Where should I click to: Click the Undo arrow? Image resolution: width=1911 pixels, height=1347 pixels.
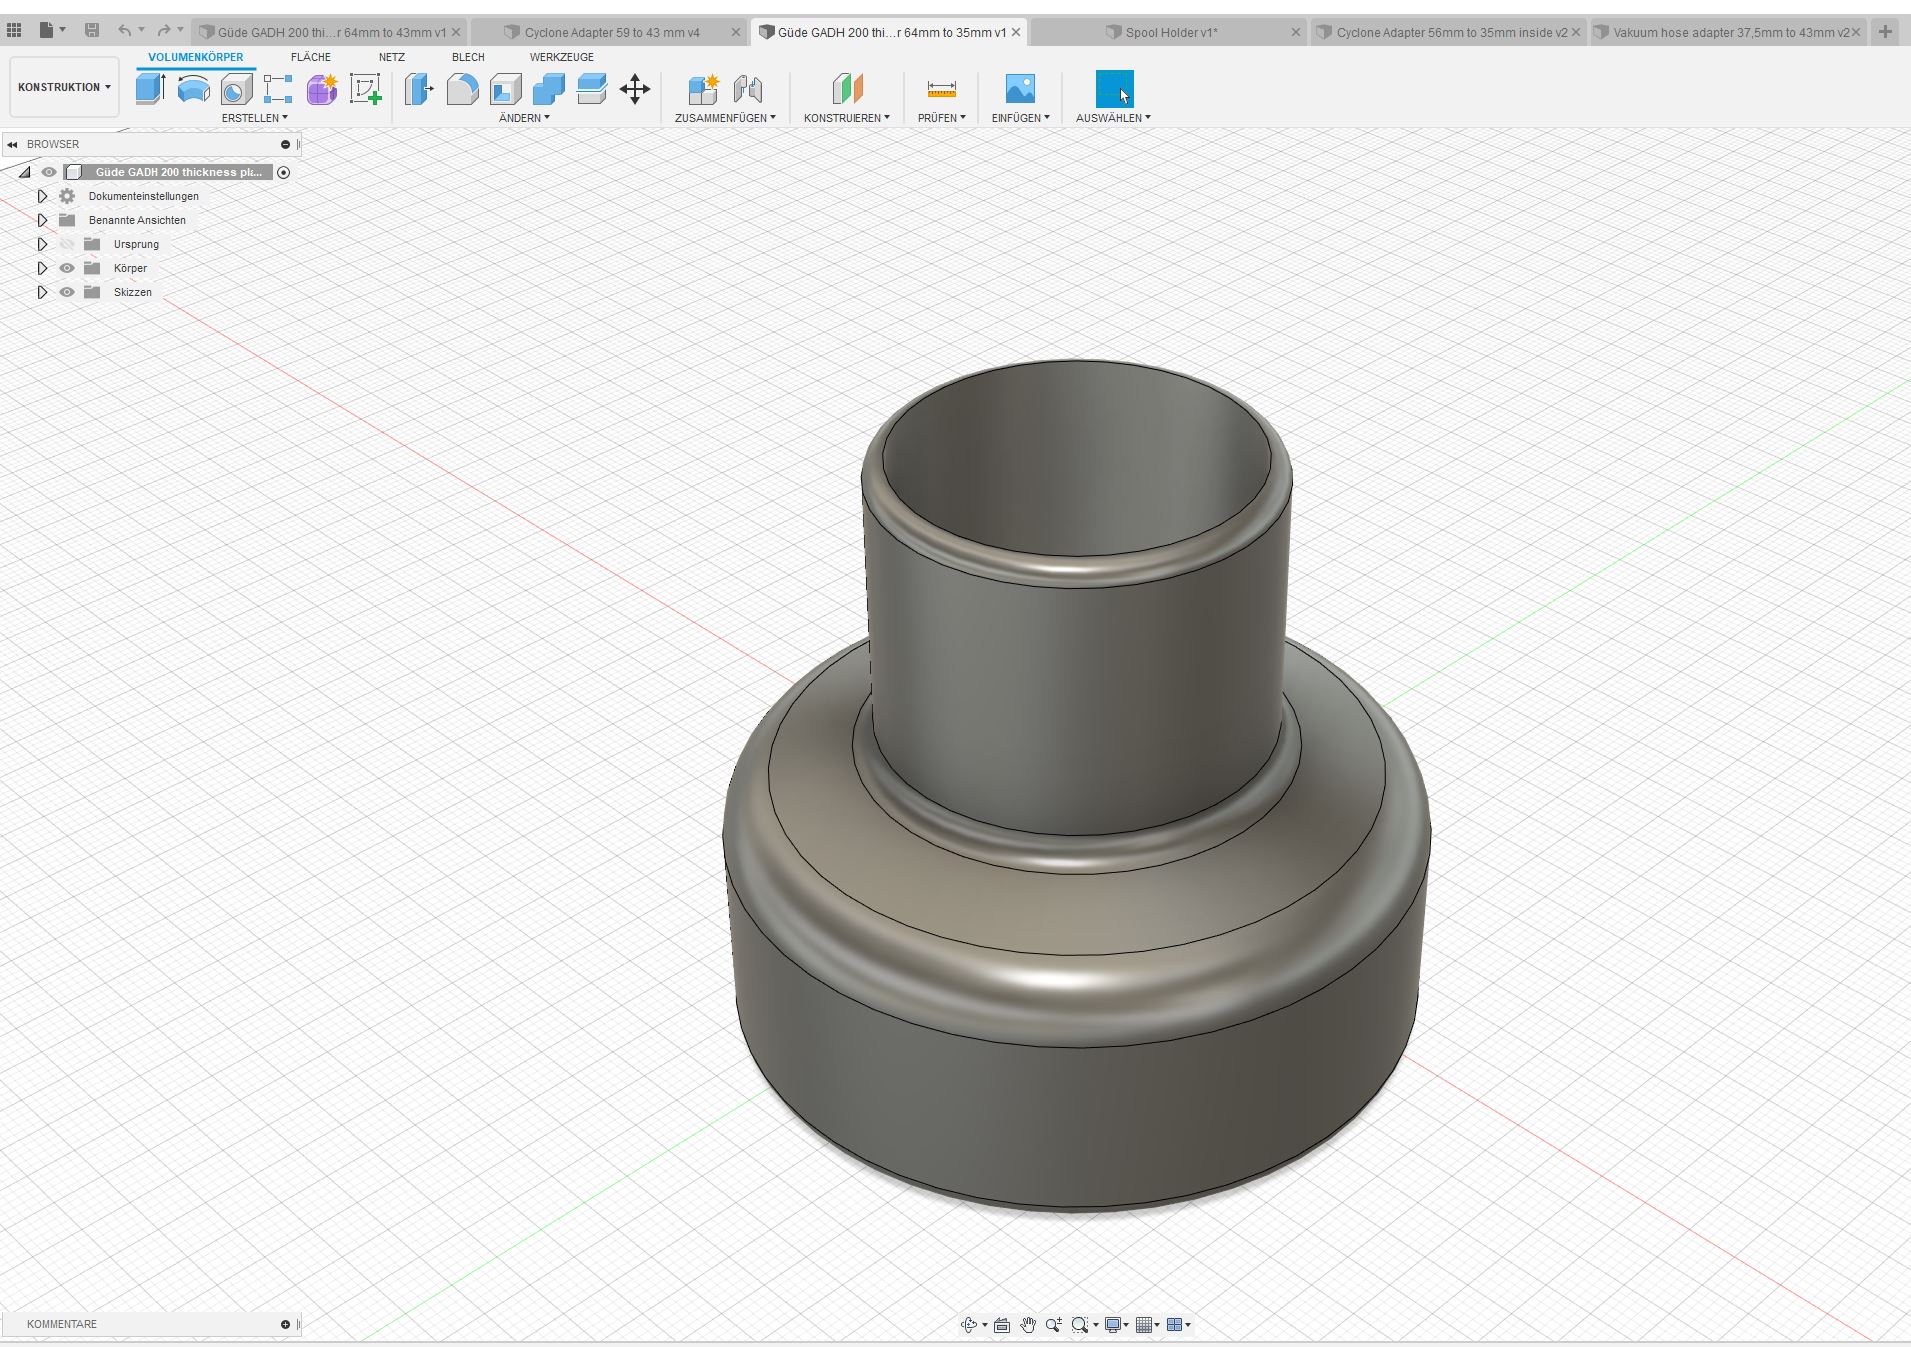[x=124, y=31]
